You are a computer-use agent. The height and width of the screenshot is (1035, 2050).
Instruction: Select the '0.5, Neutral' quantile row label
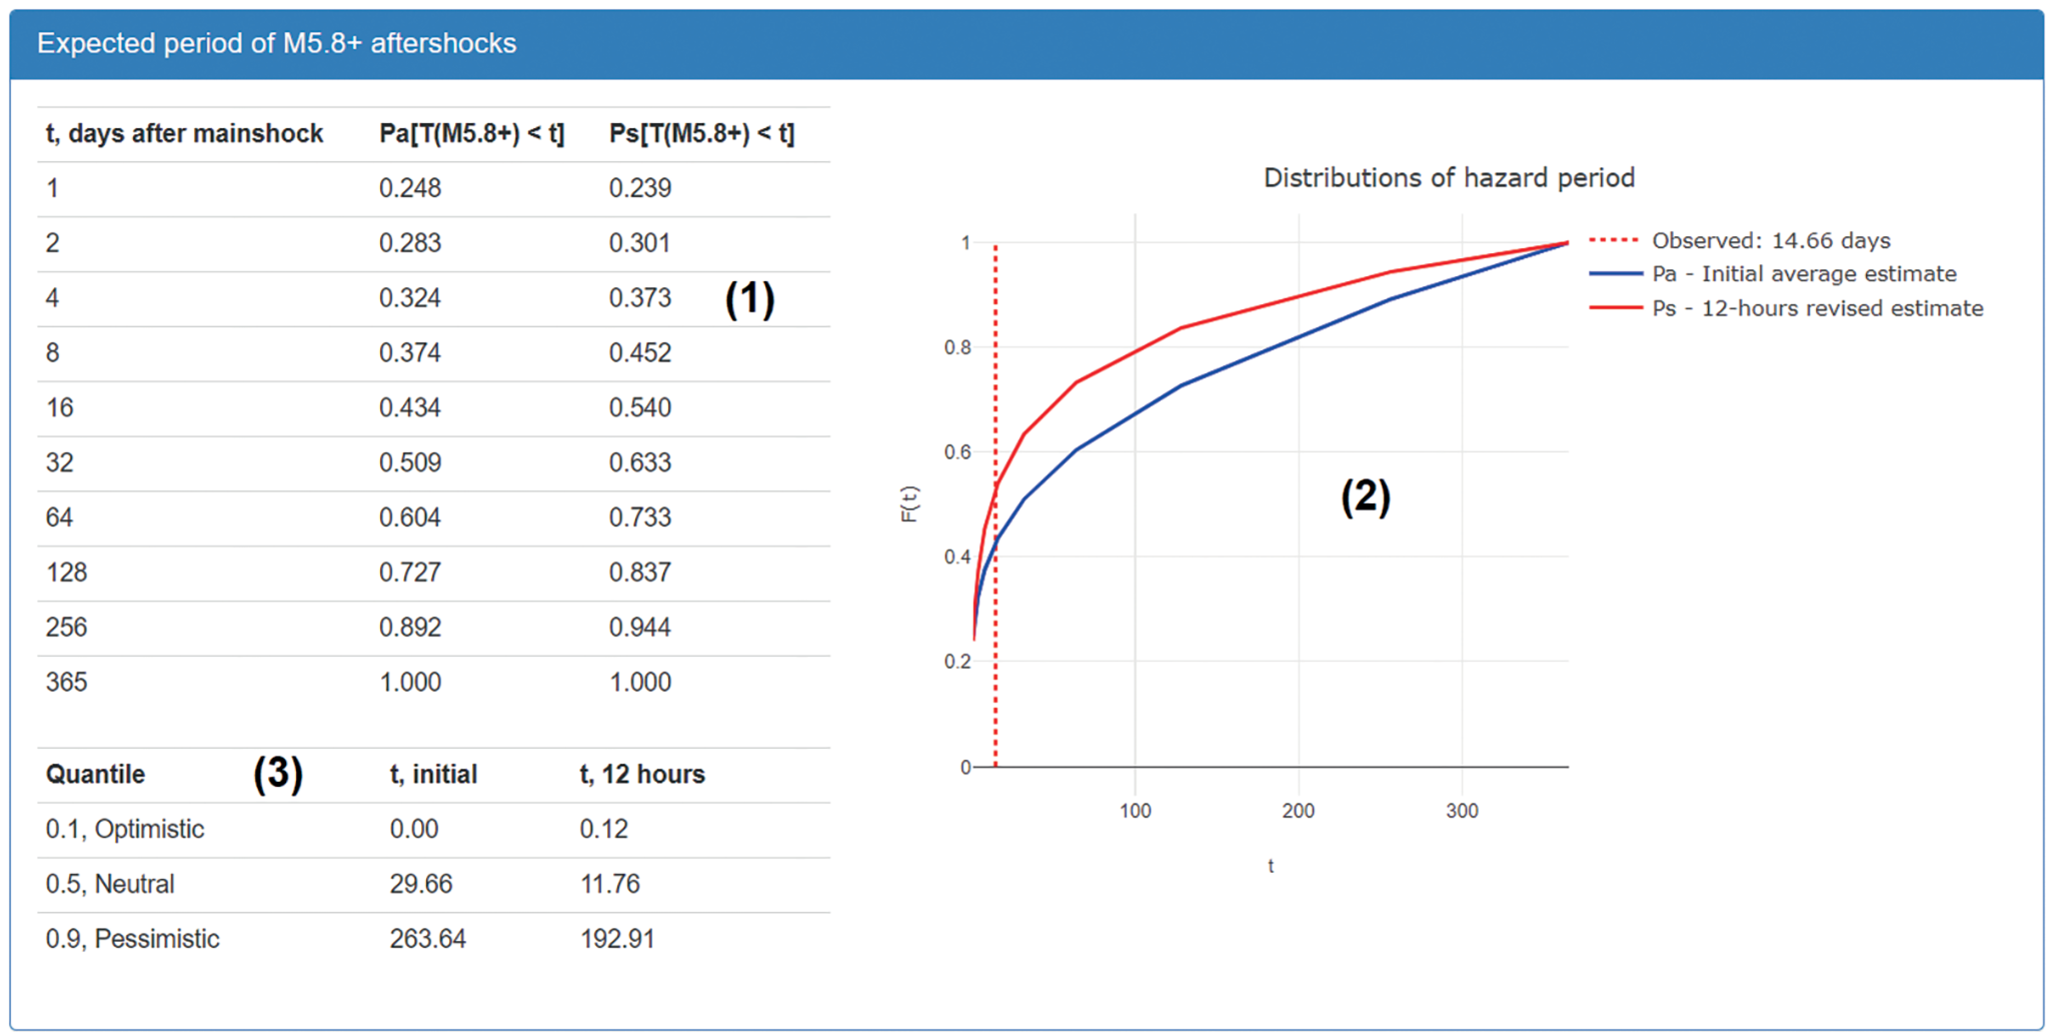tap(110, 884)
